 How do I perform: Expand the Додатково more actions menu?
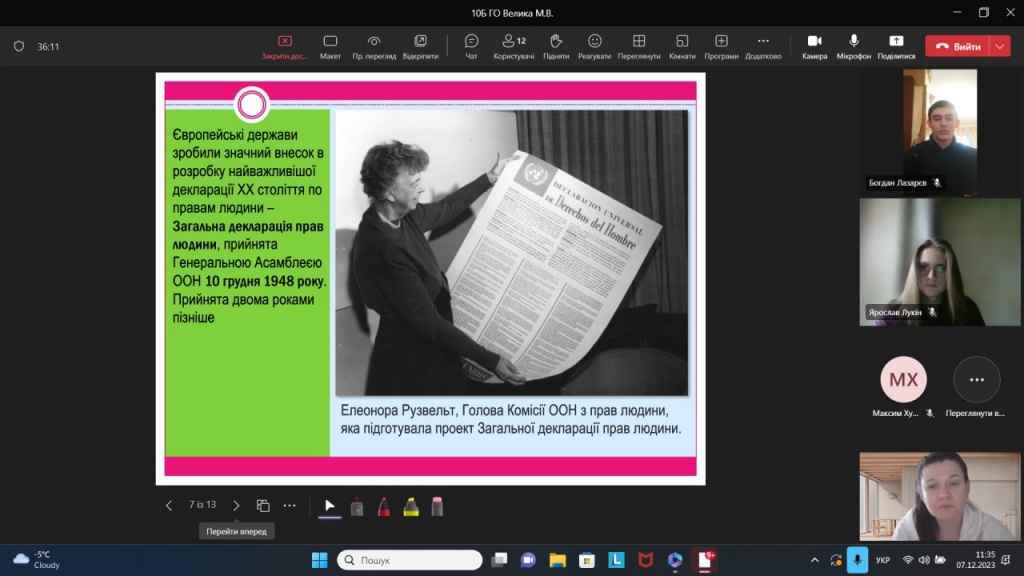[763, 46]
